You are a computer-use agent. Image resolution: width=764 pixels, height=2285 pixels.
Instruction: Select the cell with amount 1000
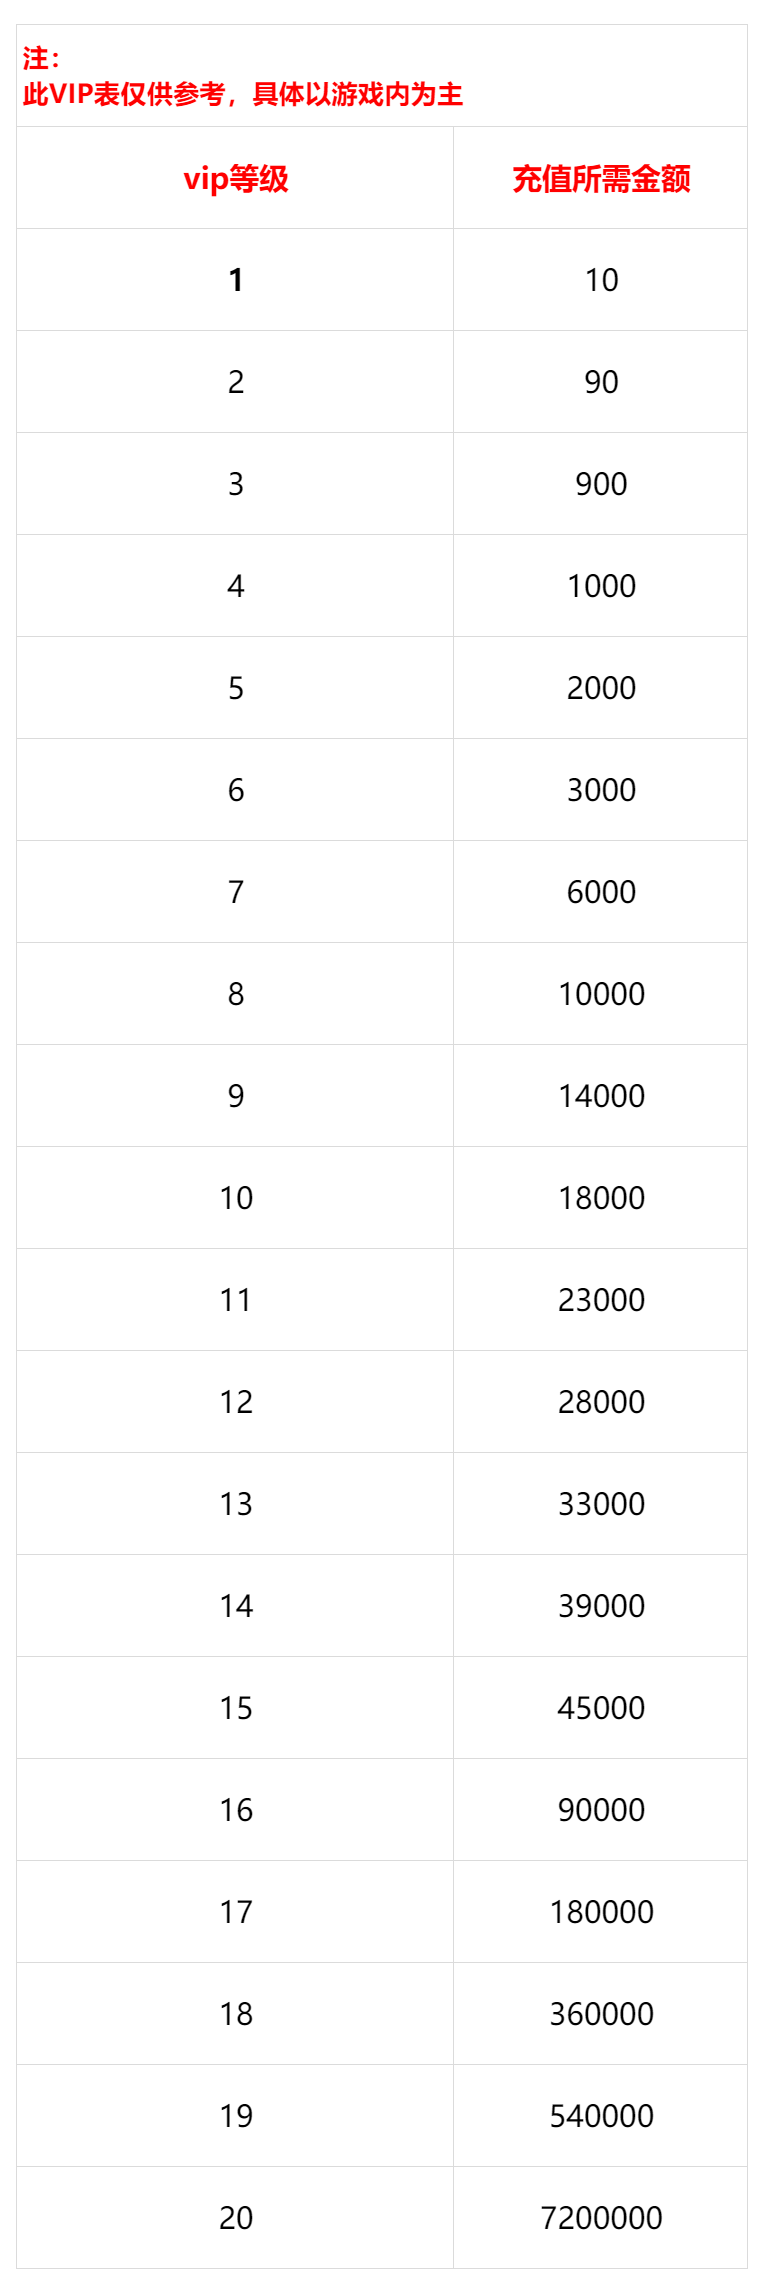[x=601, y=586]
